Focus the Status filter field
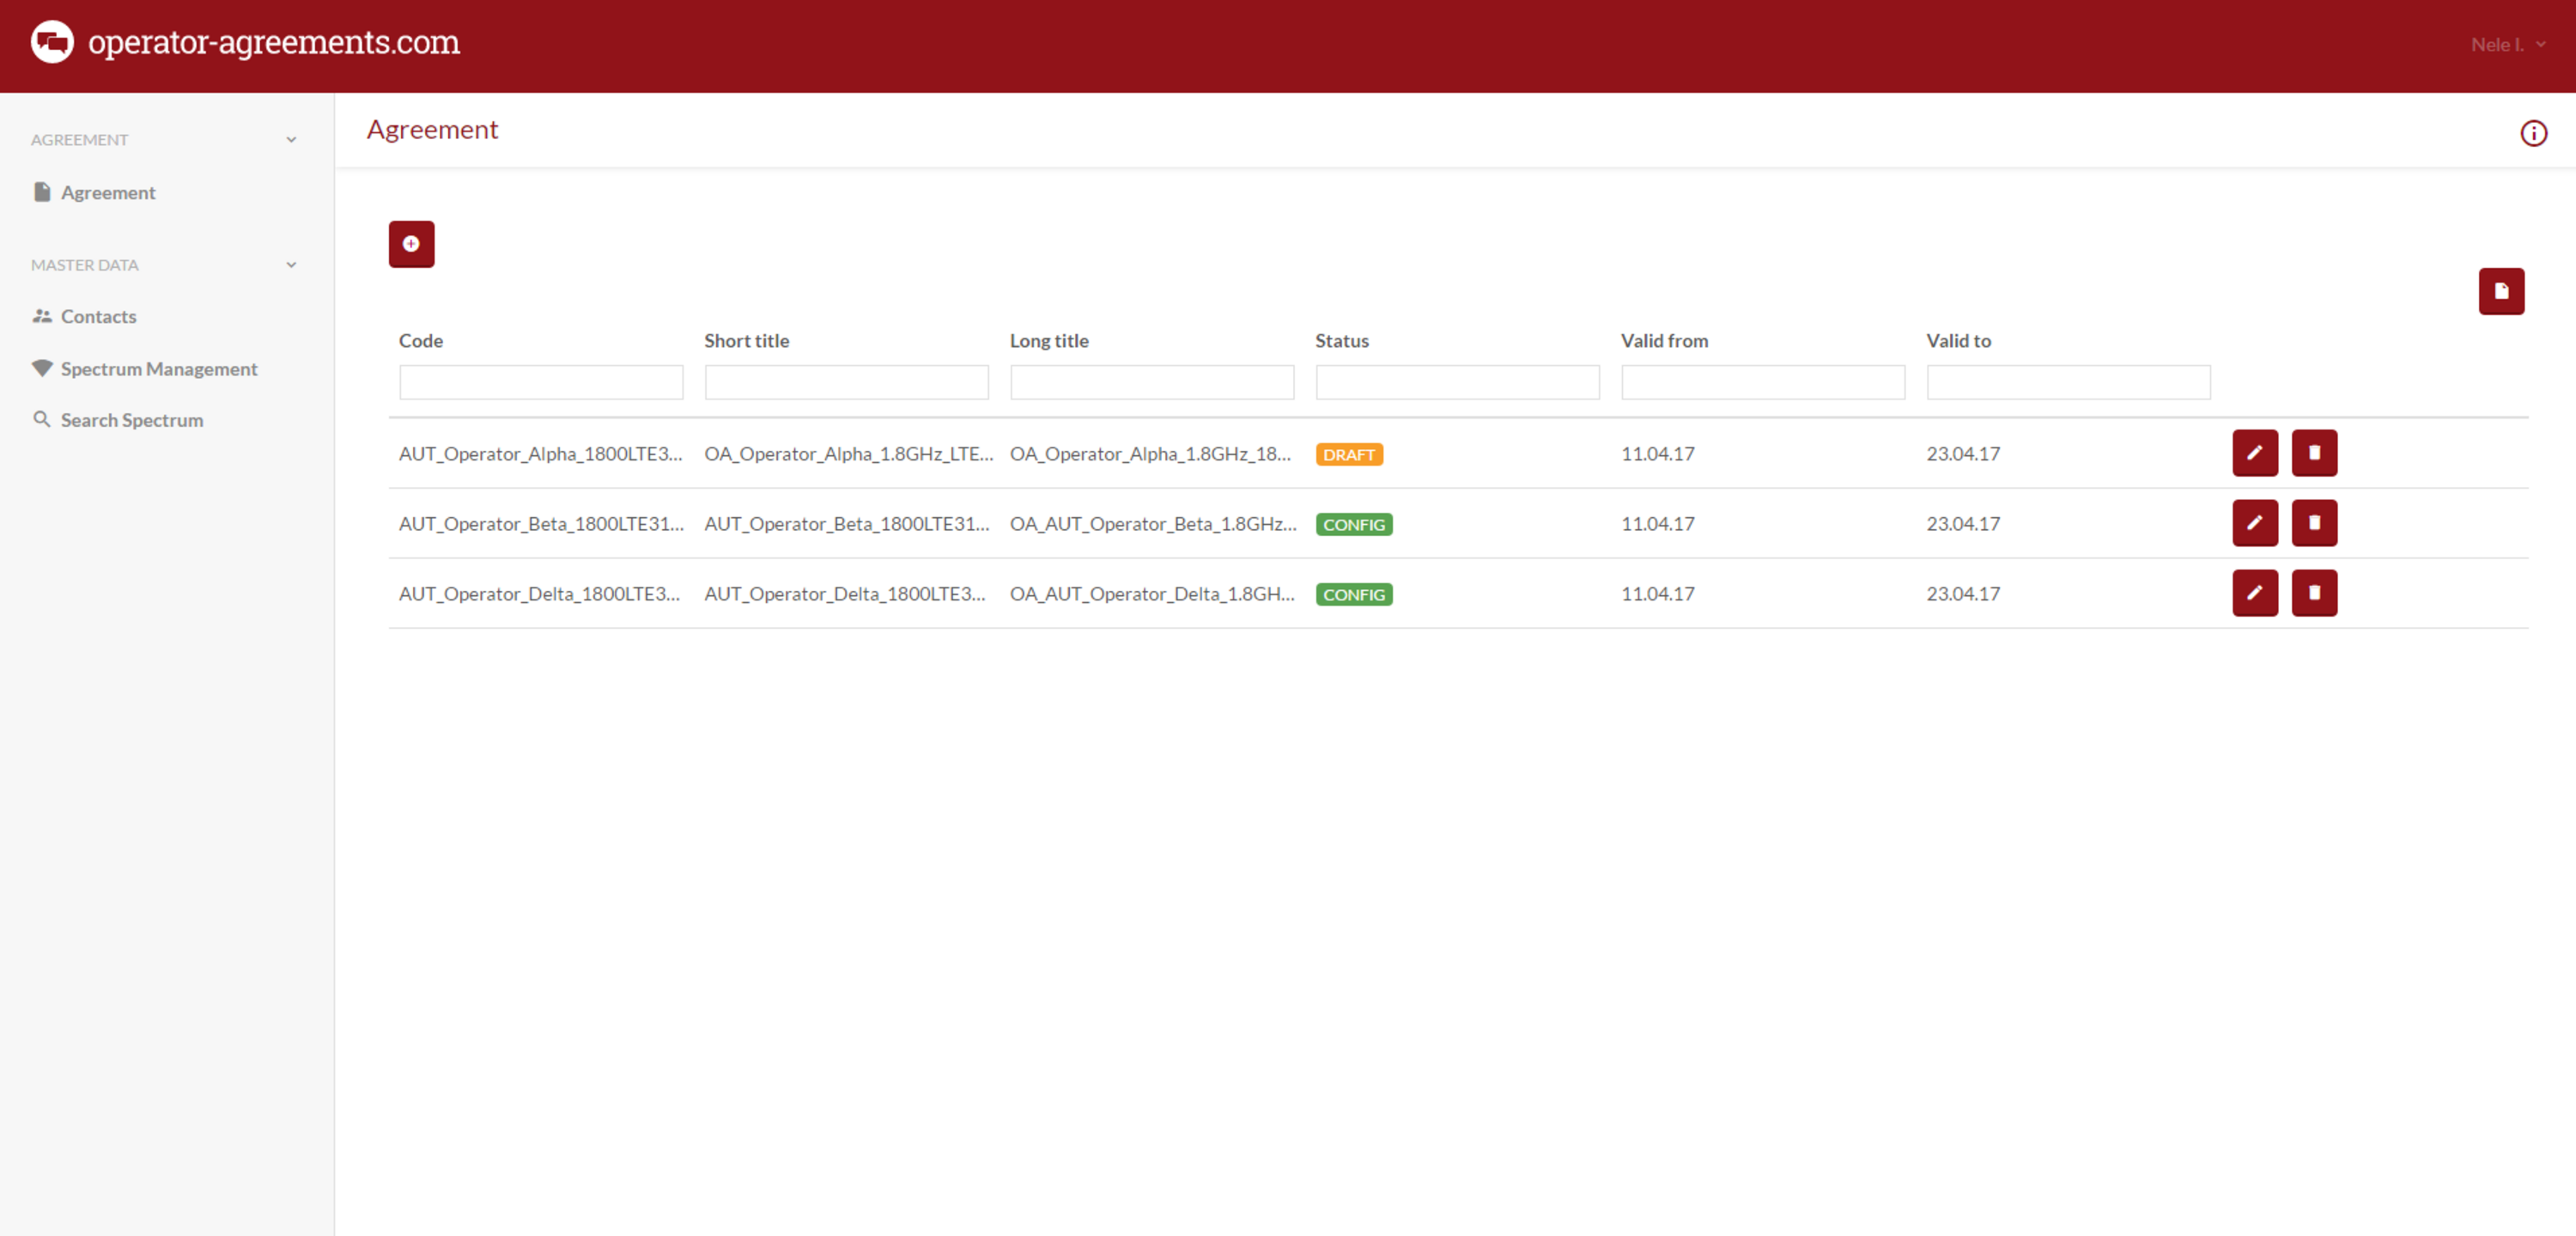Image resolution: width=2576 pixels, height=1236 pixels. tap(1457, 382)
